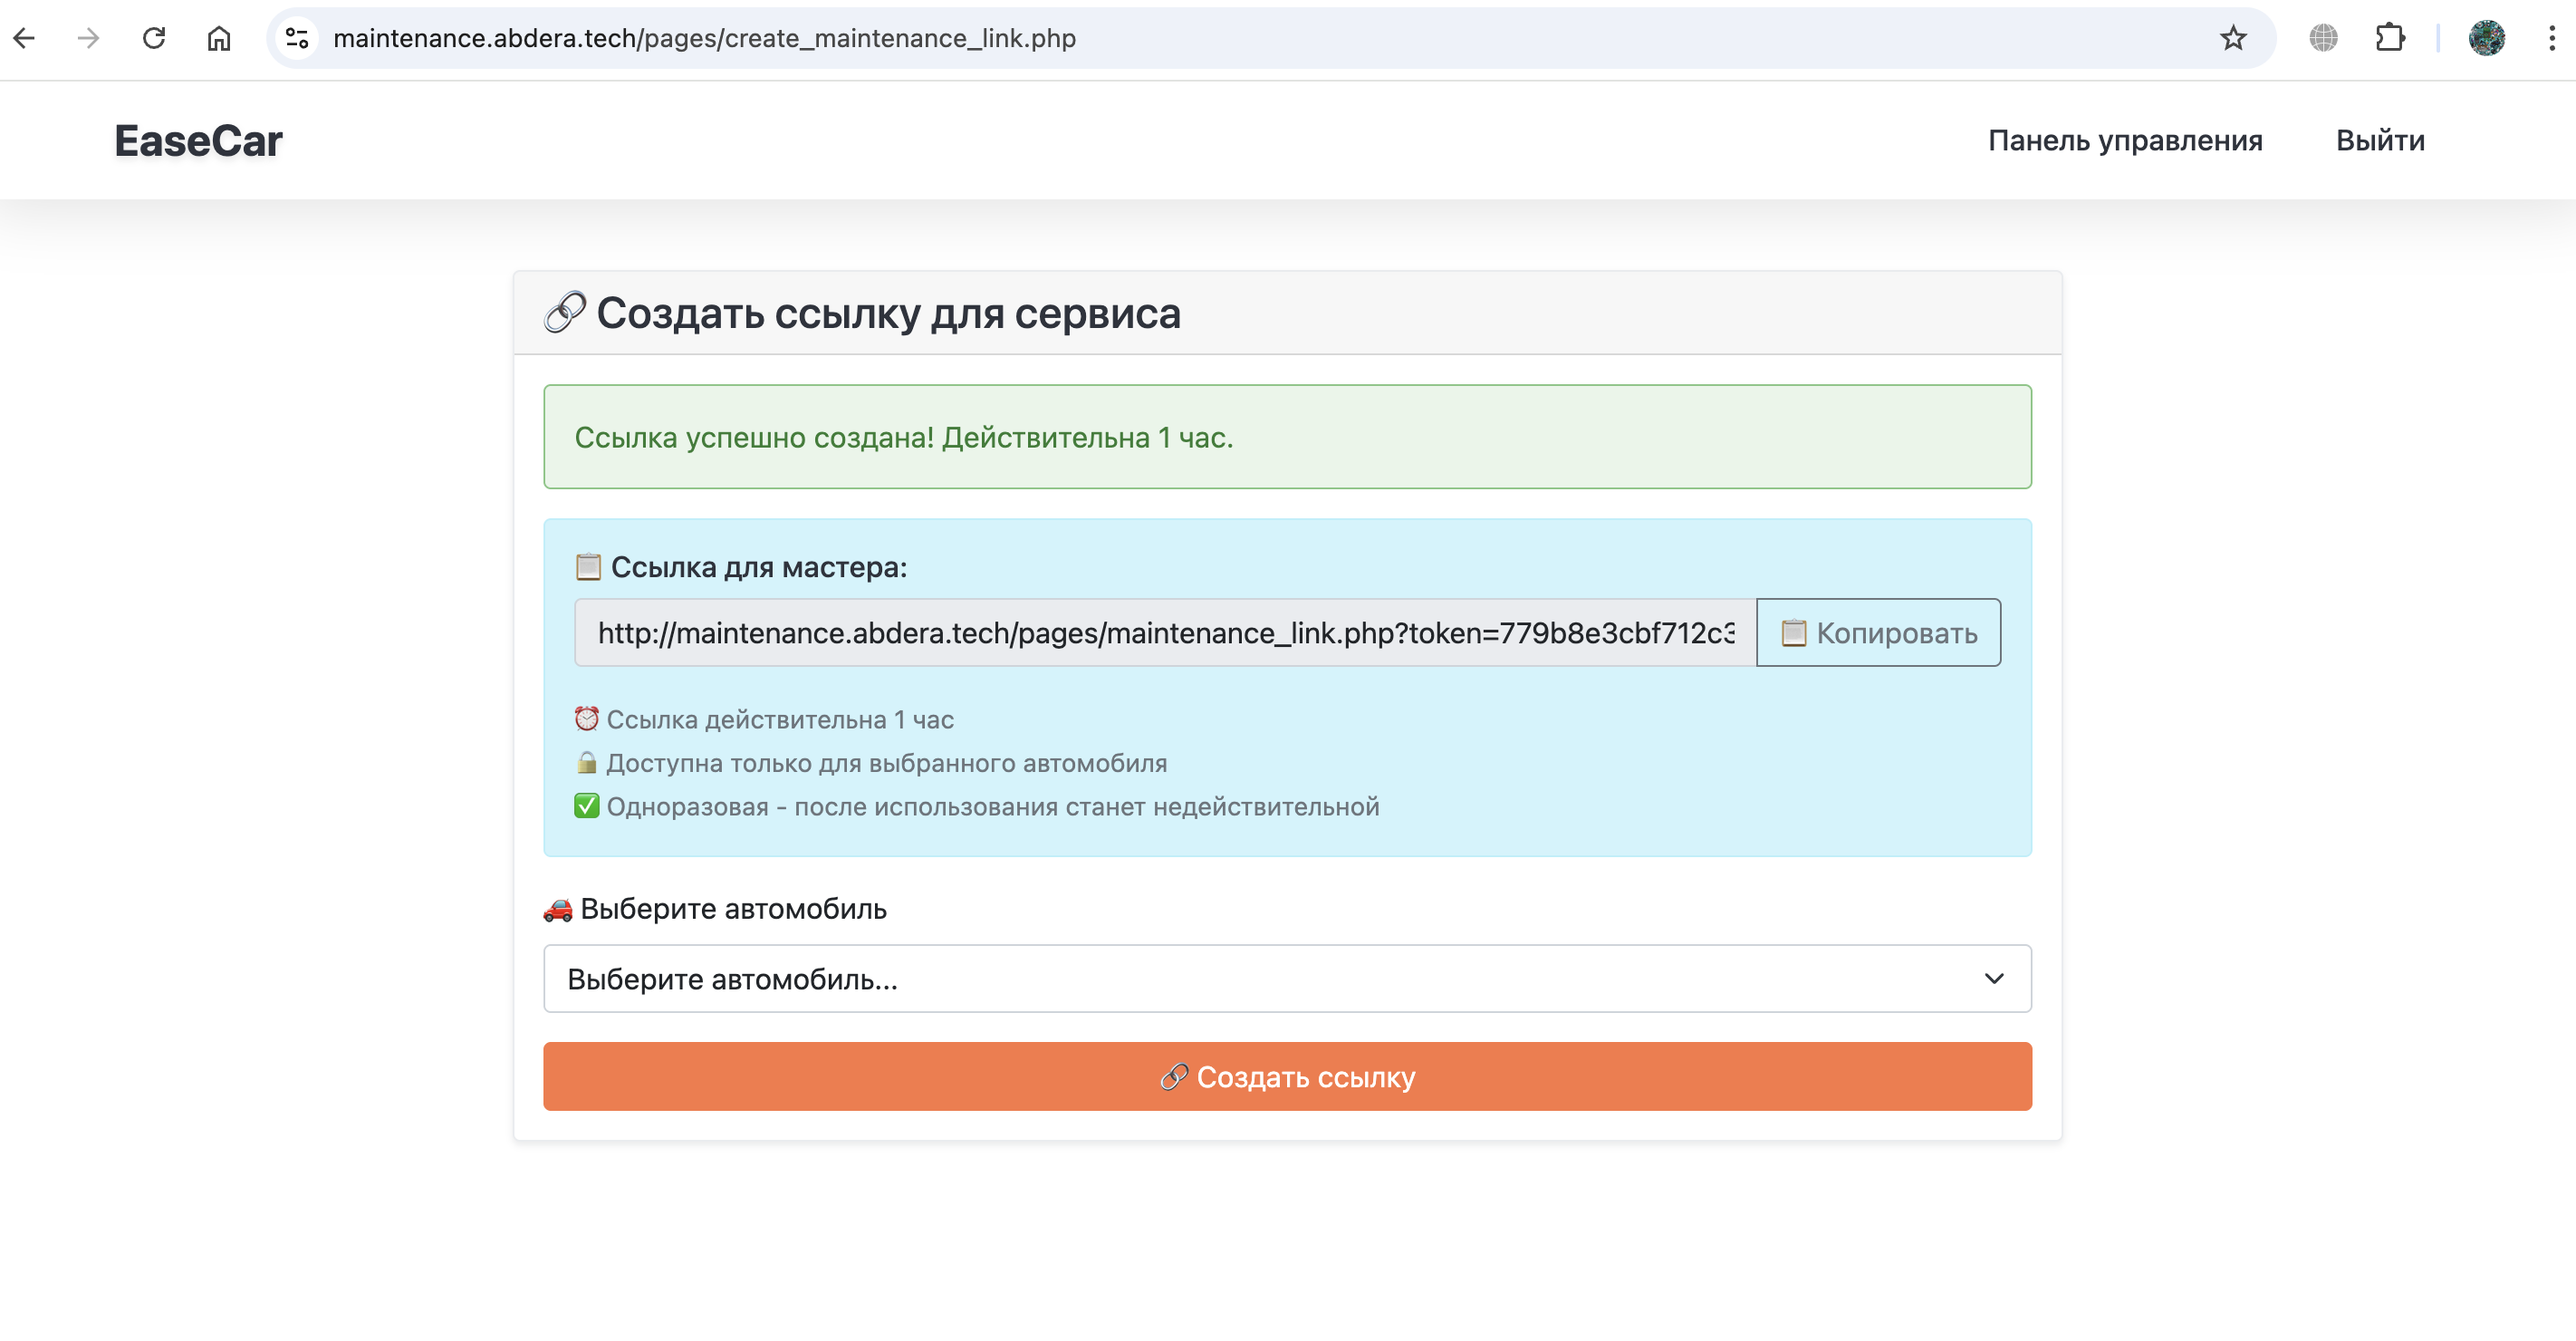Image resolution: width=2576 pixels, height=1341 pixels.
Task: Bookmark this page with star icon
Action: pyautogui.click(x=2233, y=38)
